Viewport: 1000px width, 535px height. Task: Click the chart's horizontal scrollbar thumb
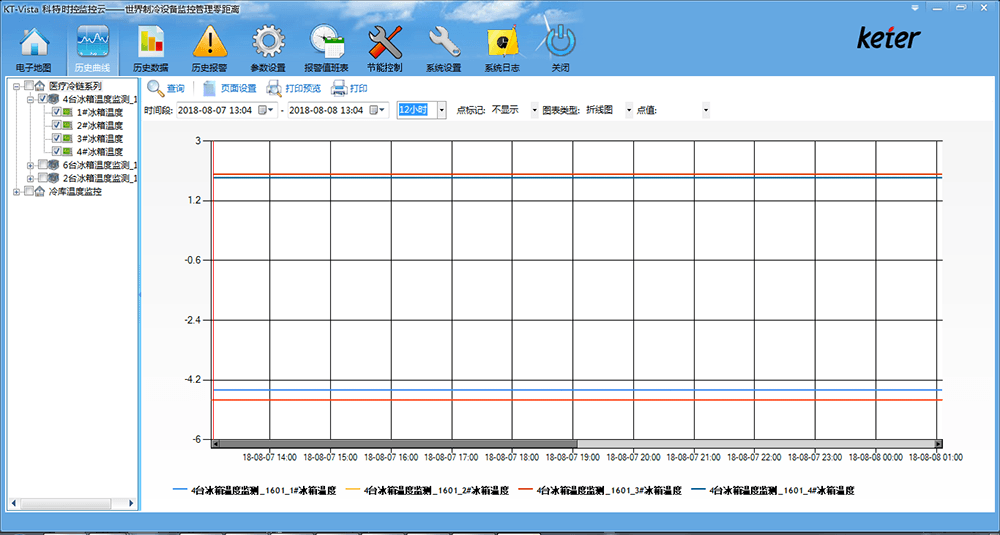point(398,444)
